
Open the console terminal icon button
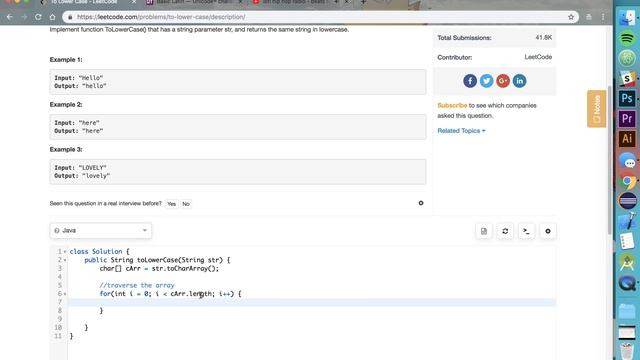pos(526,231)
